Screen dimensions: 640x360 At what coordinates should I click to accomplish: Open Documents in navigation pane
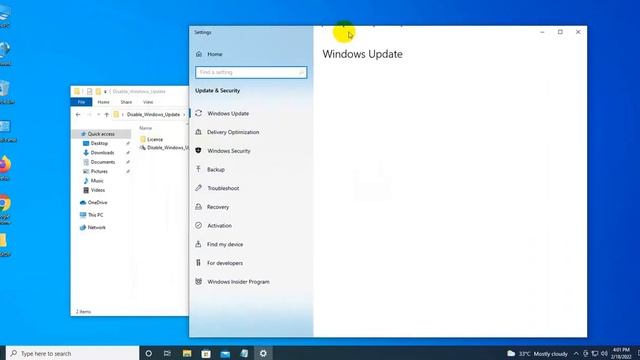pyautogui.click(x=102, y=162)
